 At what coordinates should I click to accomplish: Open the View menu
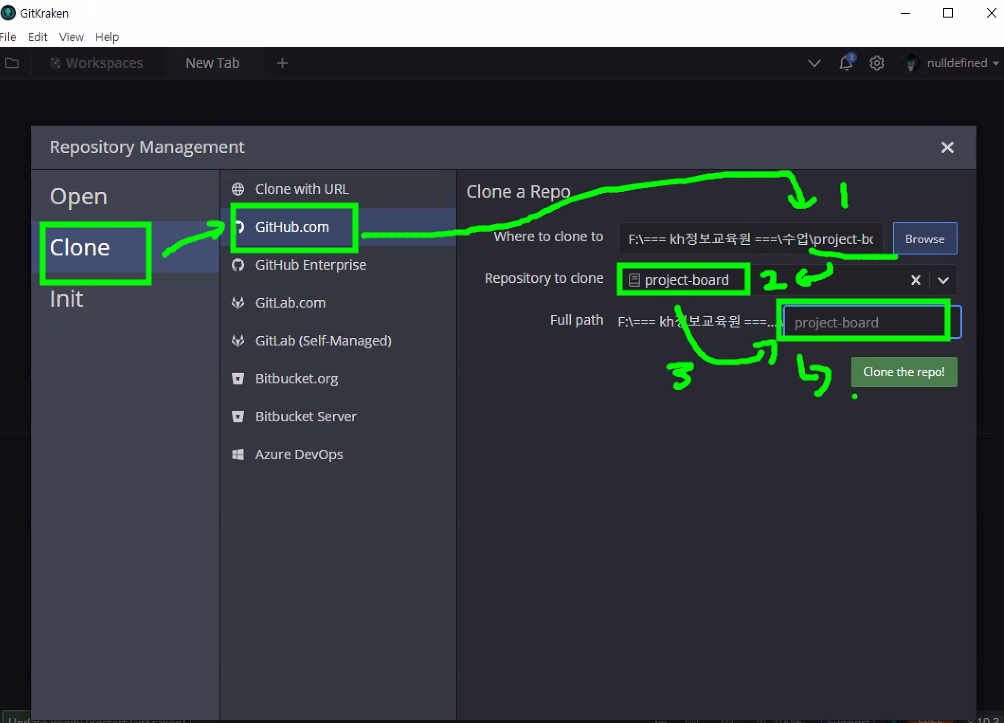tap(71, 37)
